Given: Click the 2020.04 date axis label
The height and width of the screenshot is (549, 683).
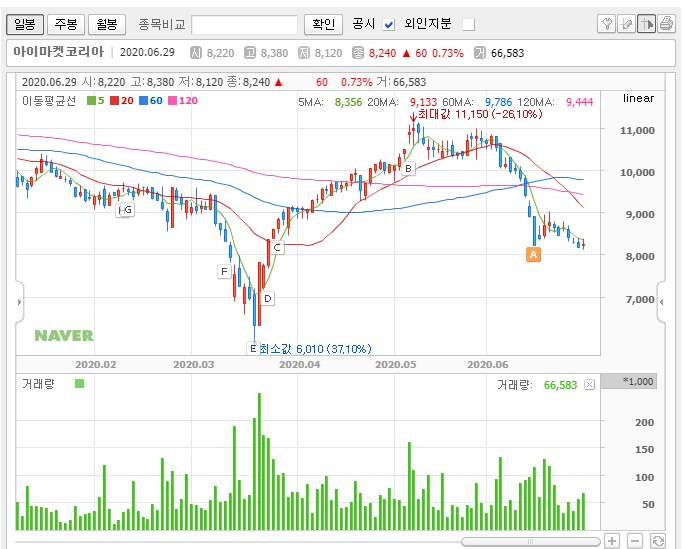Looking at the screenshot, I should coord(300,364).
